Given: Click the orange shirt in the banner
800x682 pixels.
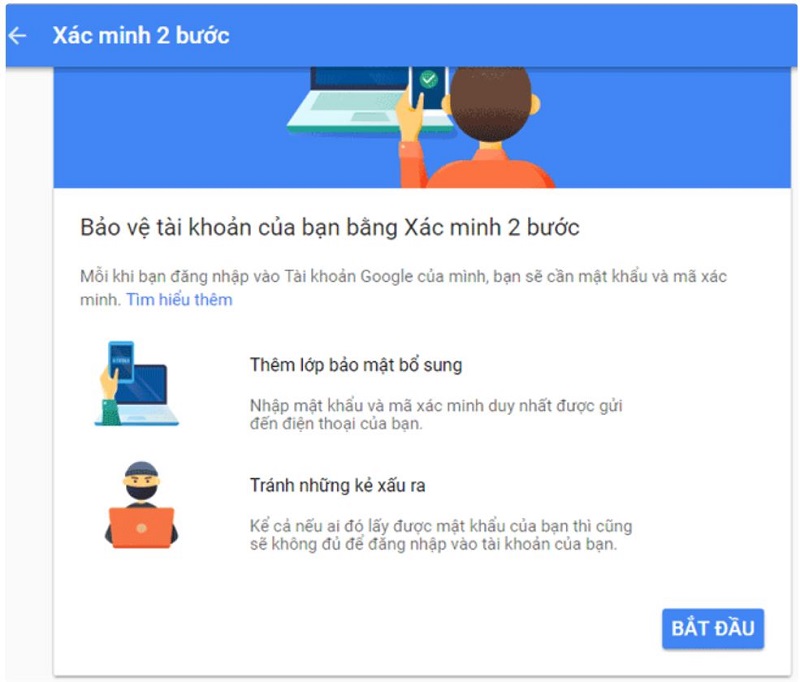Looking at the screenshot, I should click(x=490, y=168).
